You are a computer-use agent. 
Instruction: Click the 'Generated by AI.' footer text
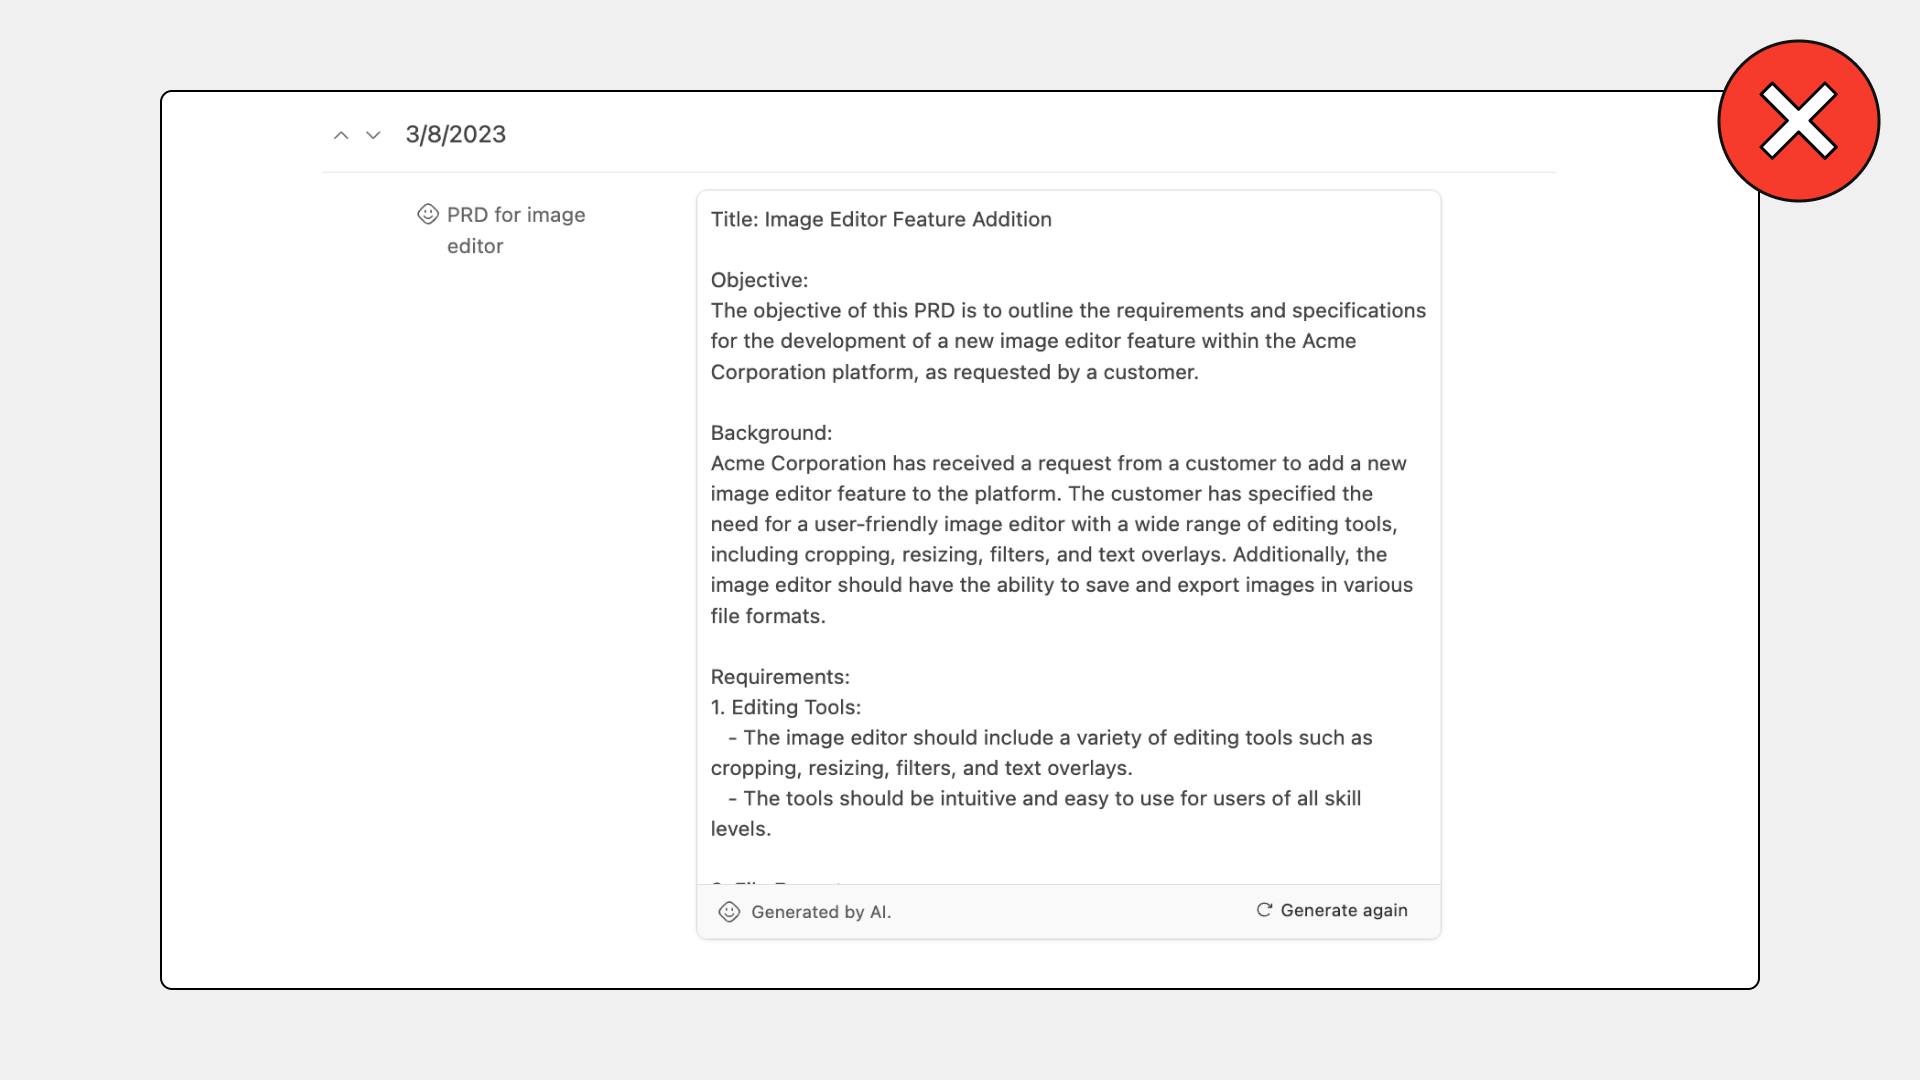click(820, 912)
